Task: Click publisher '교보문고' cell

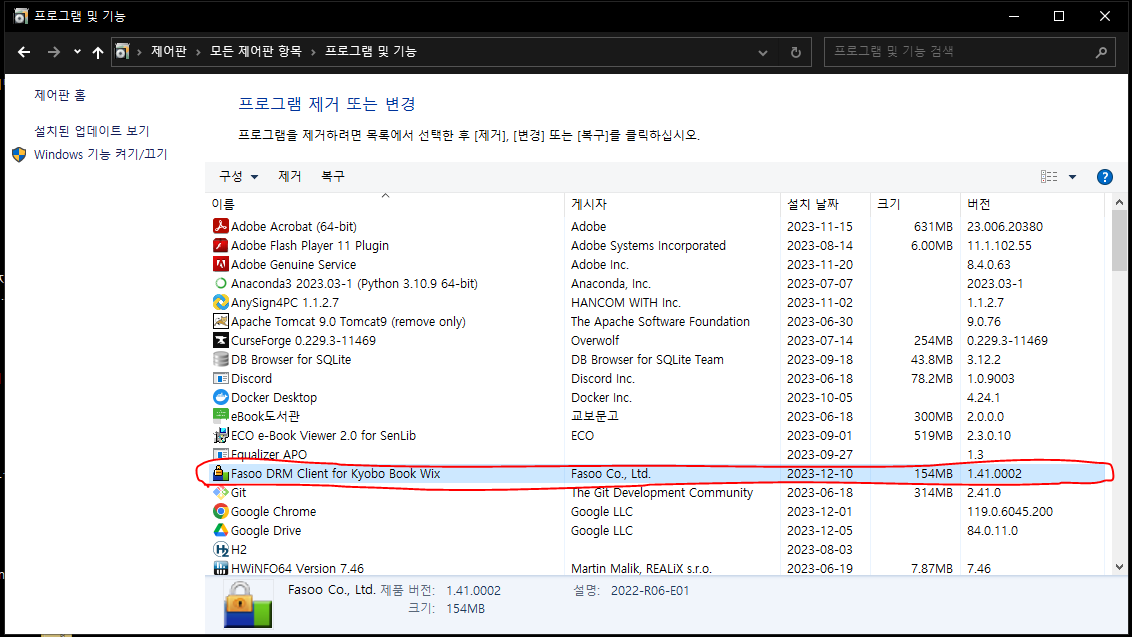Action: pos(594,416)
